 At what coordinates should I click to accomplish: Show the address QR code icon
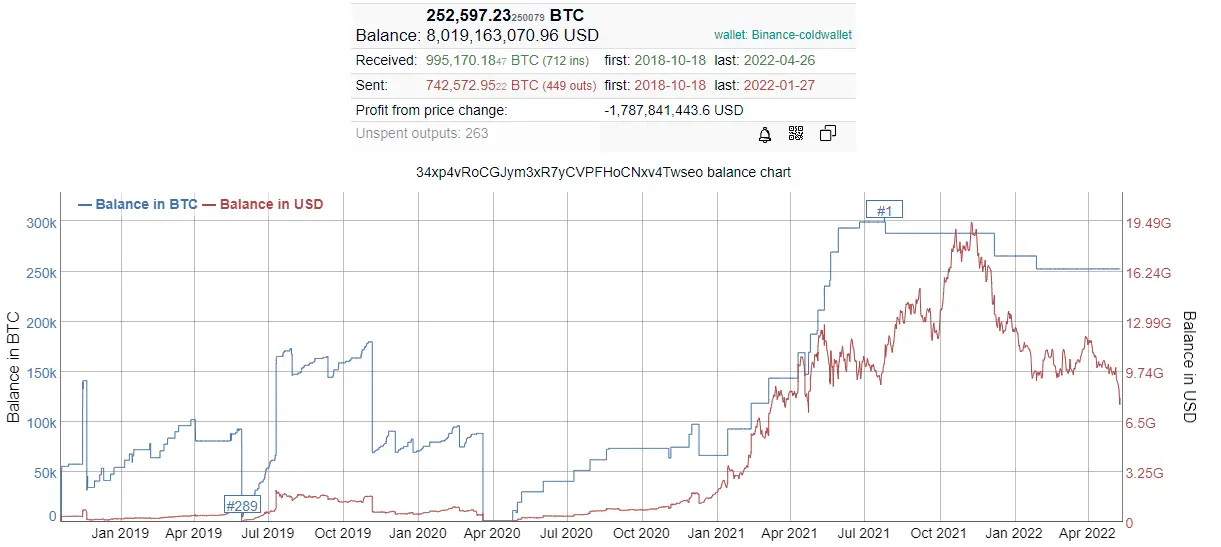[x=796, y=134]
